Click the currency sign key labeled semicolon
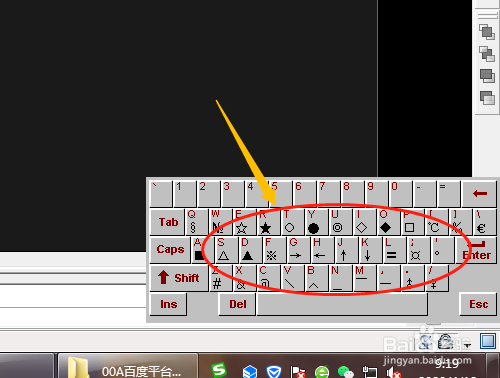This screenshot has width=500, height=378. tap(418, 250)
